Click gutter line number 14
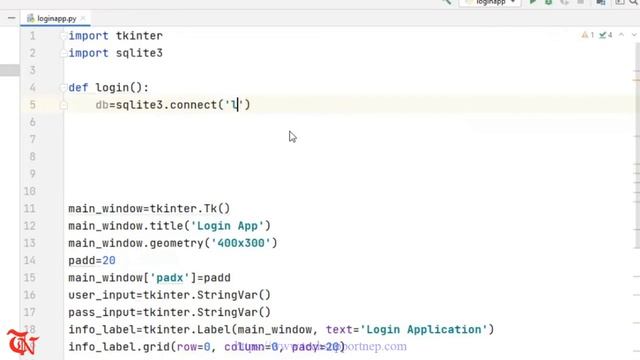 [30, 260]
